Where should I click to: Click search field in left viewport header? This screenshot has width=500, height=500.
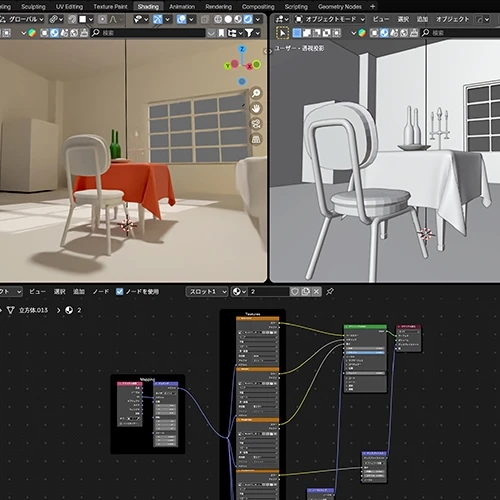148,33
